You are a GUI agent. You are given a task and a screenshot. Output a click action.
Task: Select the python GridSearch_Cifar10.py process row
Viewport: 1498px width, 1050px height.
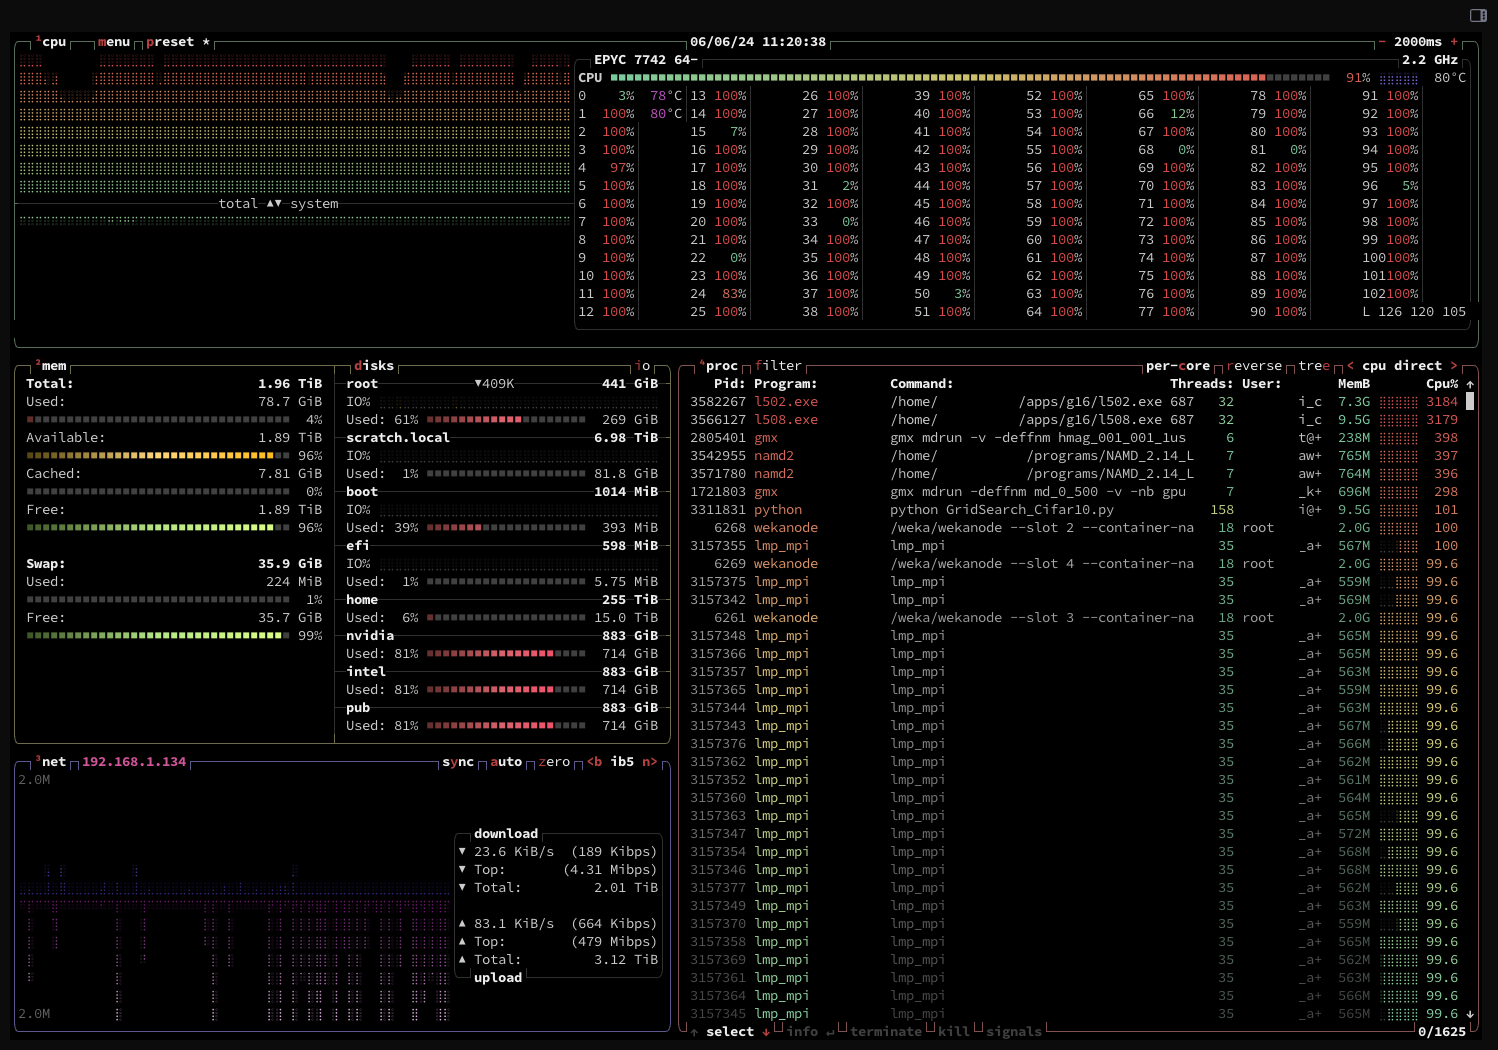(1000, 510)
